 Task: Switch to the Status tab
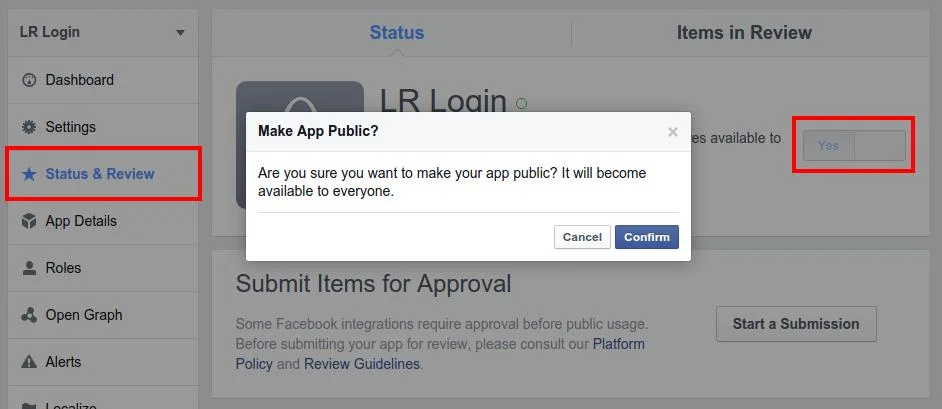click(x=397, y=32)
